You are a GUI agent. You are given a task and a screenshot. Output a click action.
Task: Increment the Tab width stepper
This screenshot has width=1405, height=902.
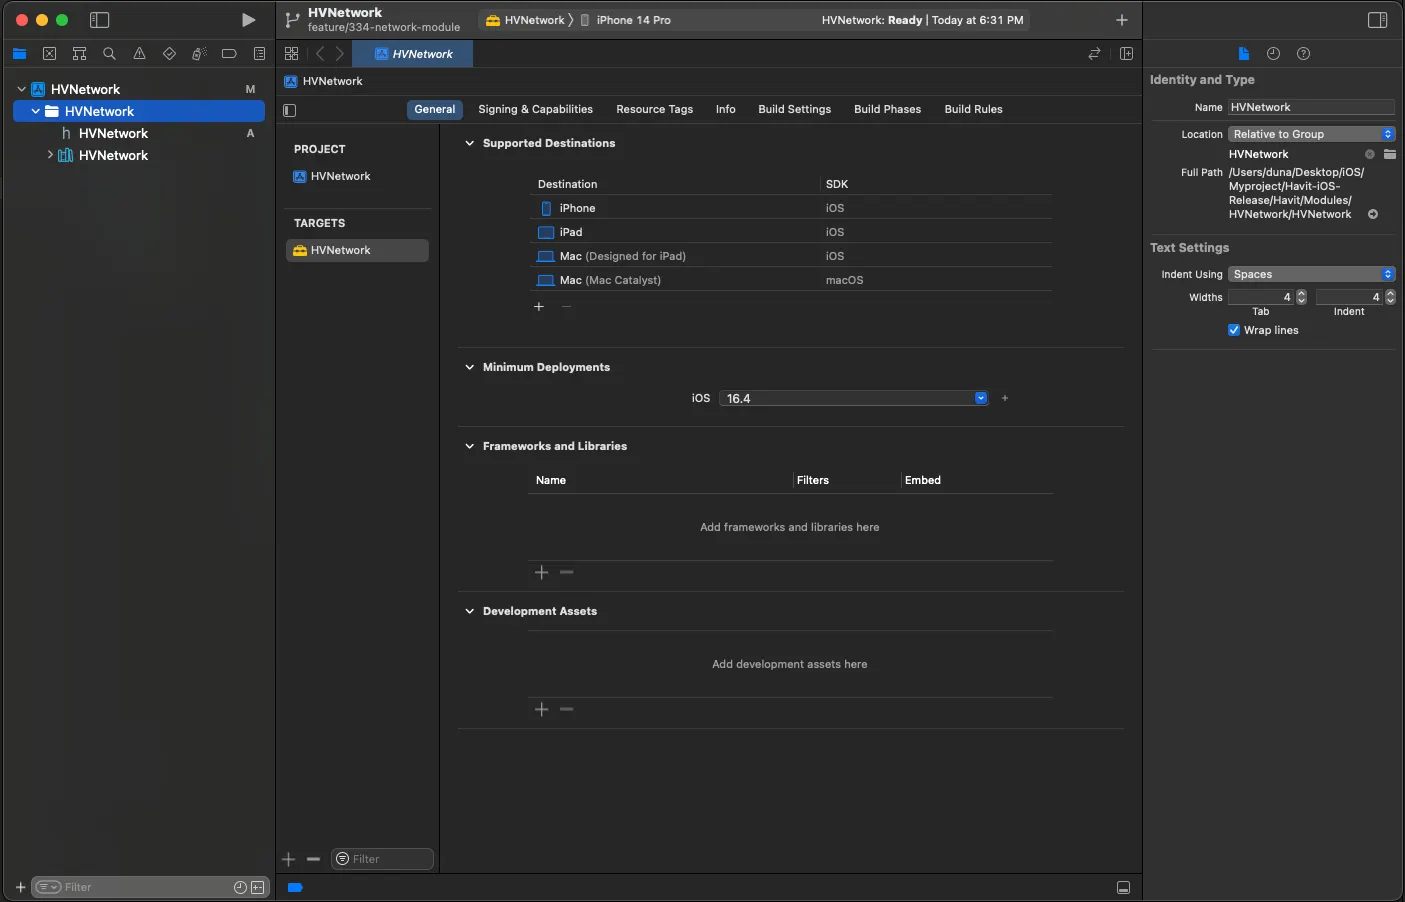click(1301, 293)
